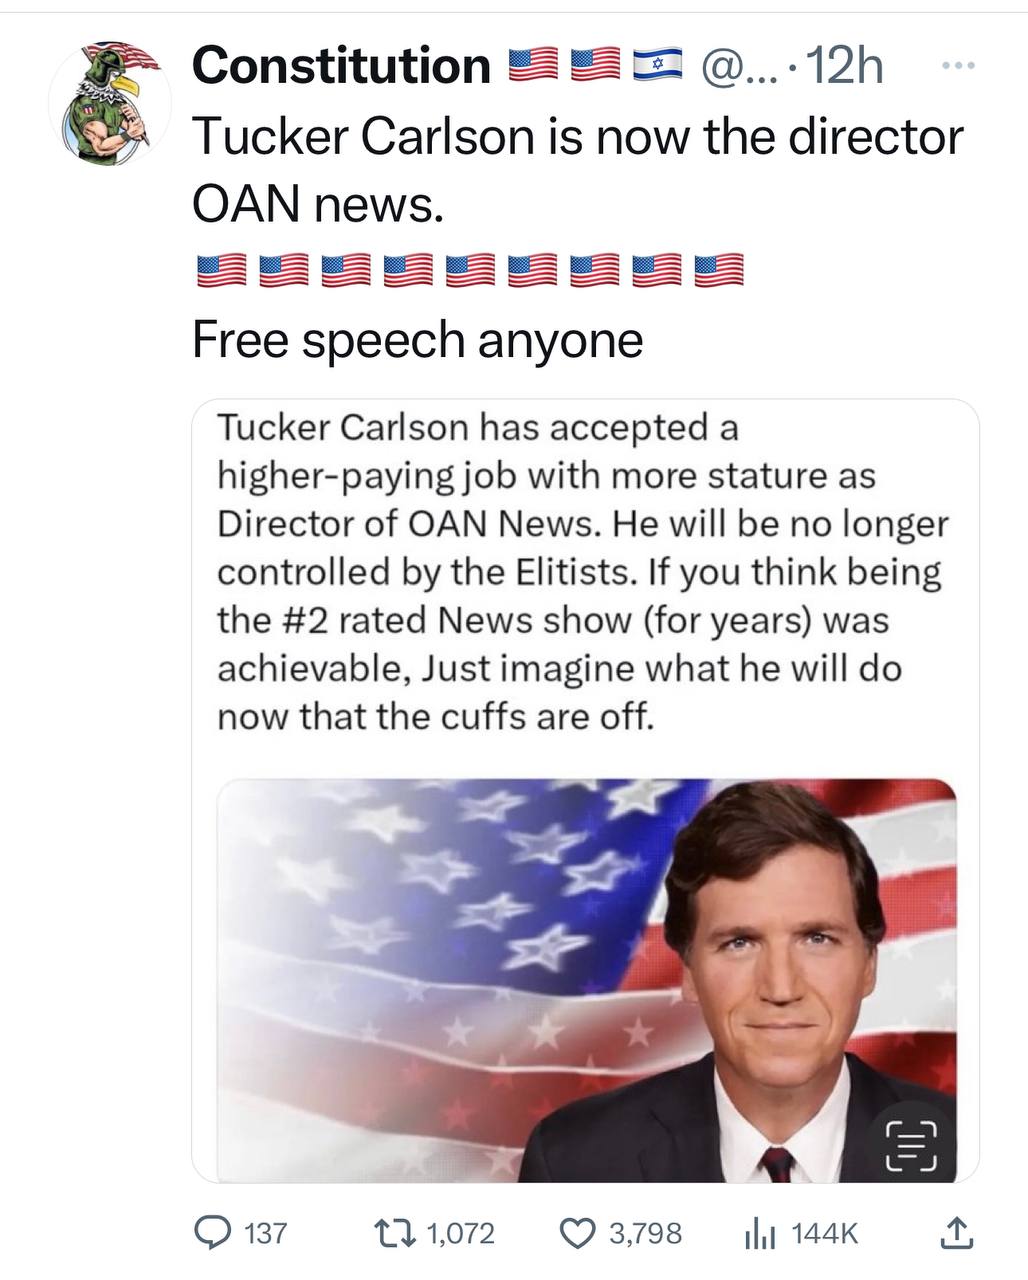Tap the Israel flag emoji beside name
The height and width of the screenshot is (1280, 1028).
tap(658, 66)
